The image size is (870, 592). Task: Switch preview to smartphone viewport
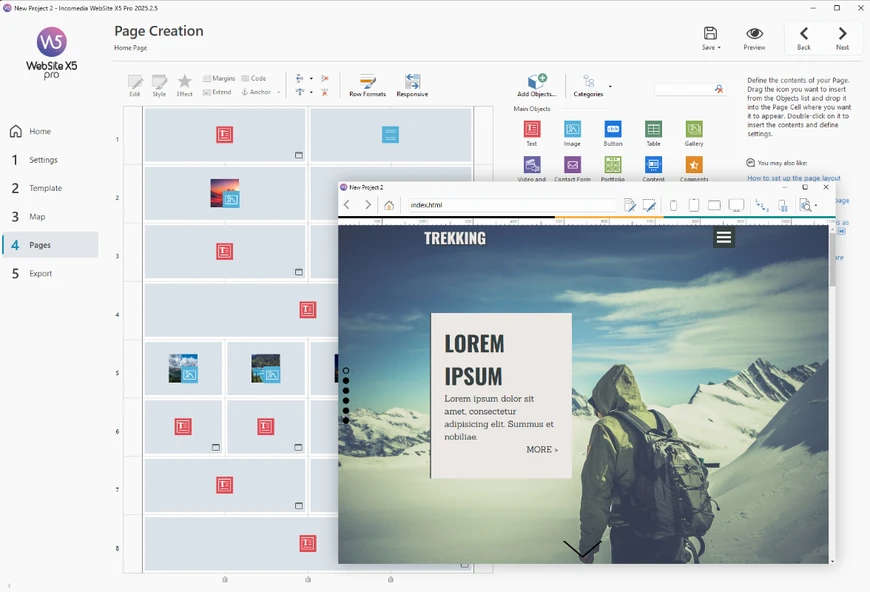pos(673,205)
